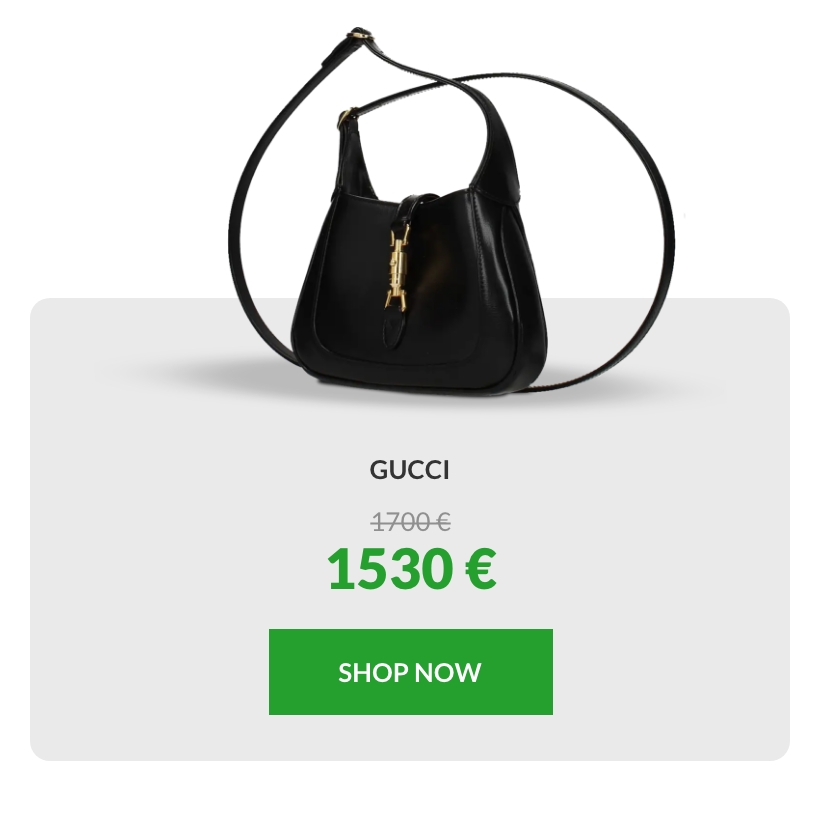Click the gold ring joining handle to bag
This screenshot has width=820, height=820.
(x=344, y=119)
